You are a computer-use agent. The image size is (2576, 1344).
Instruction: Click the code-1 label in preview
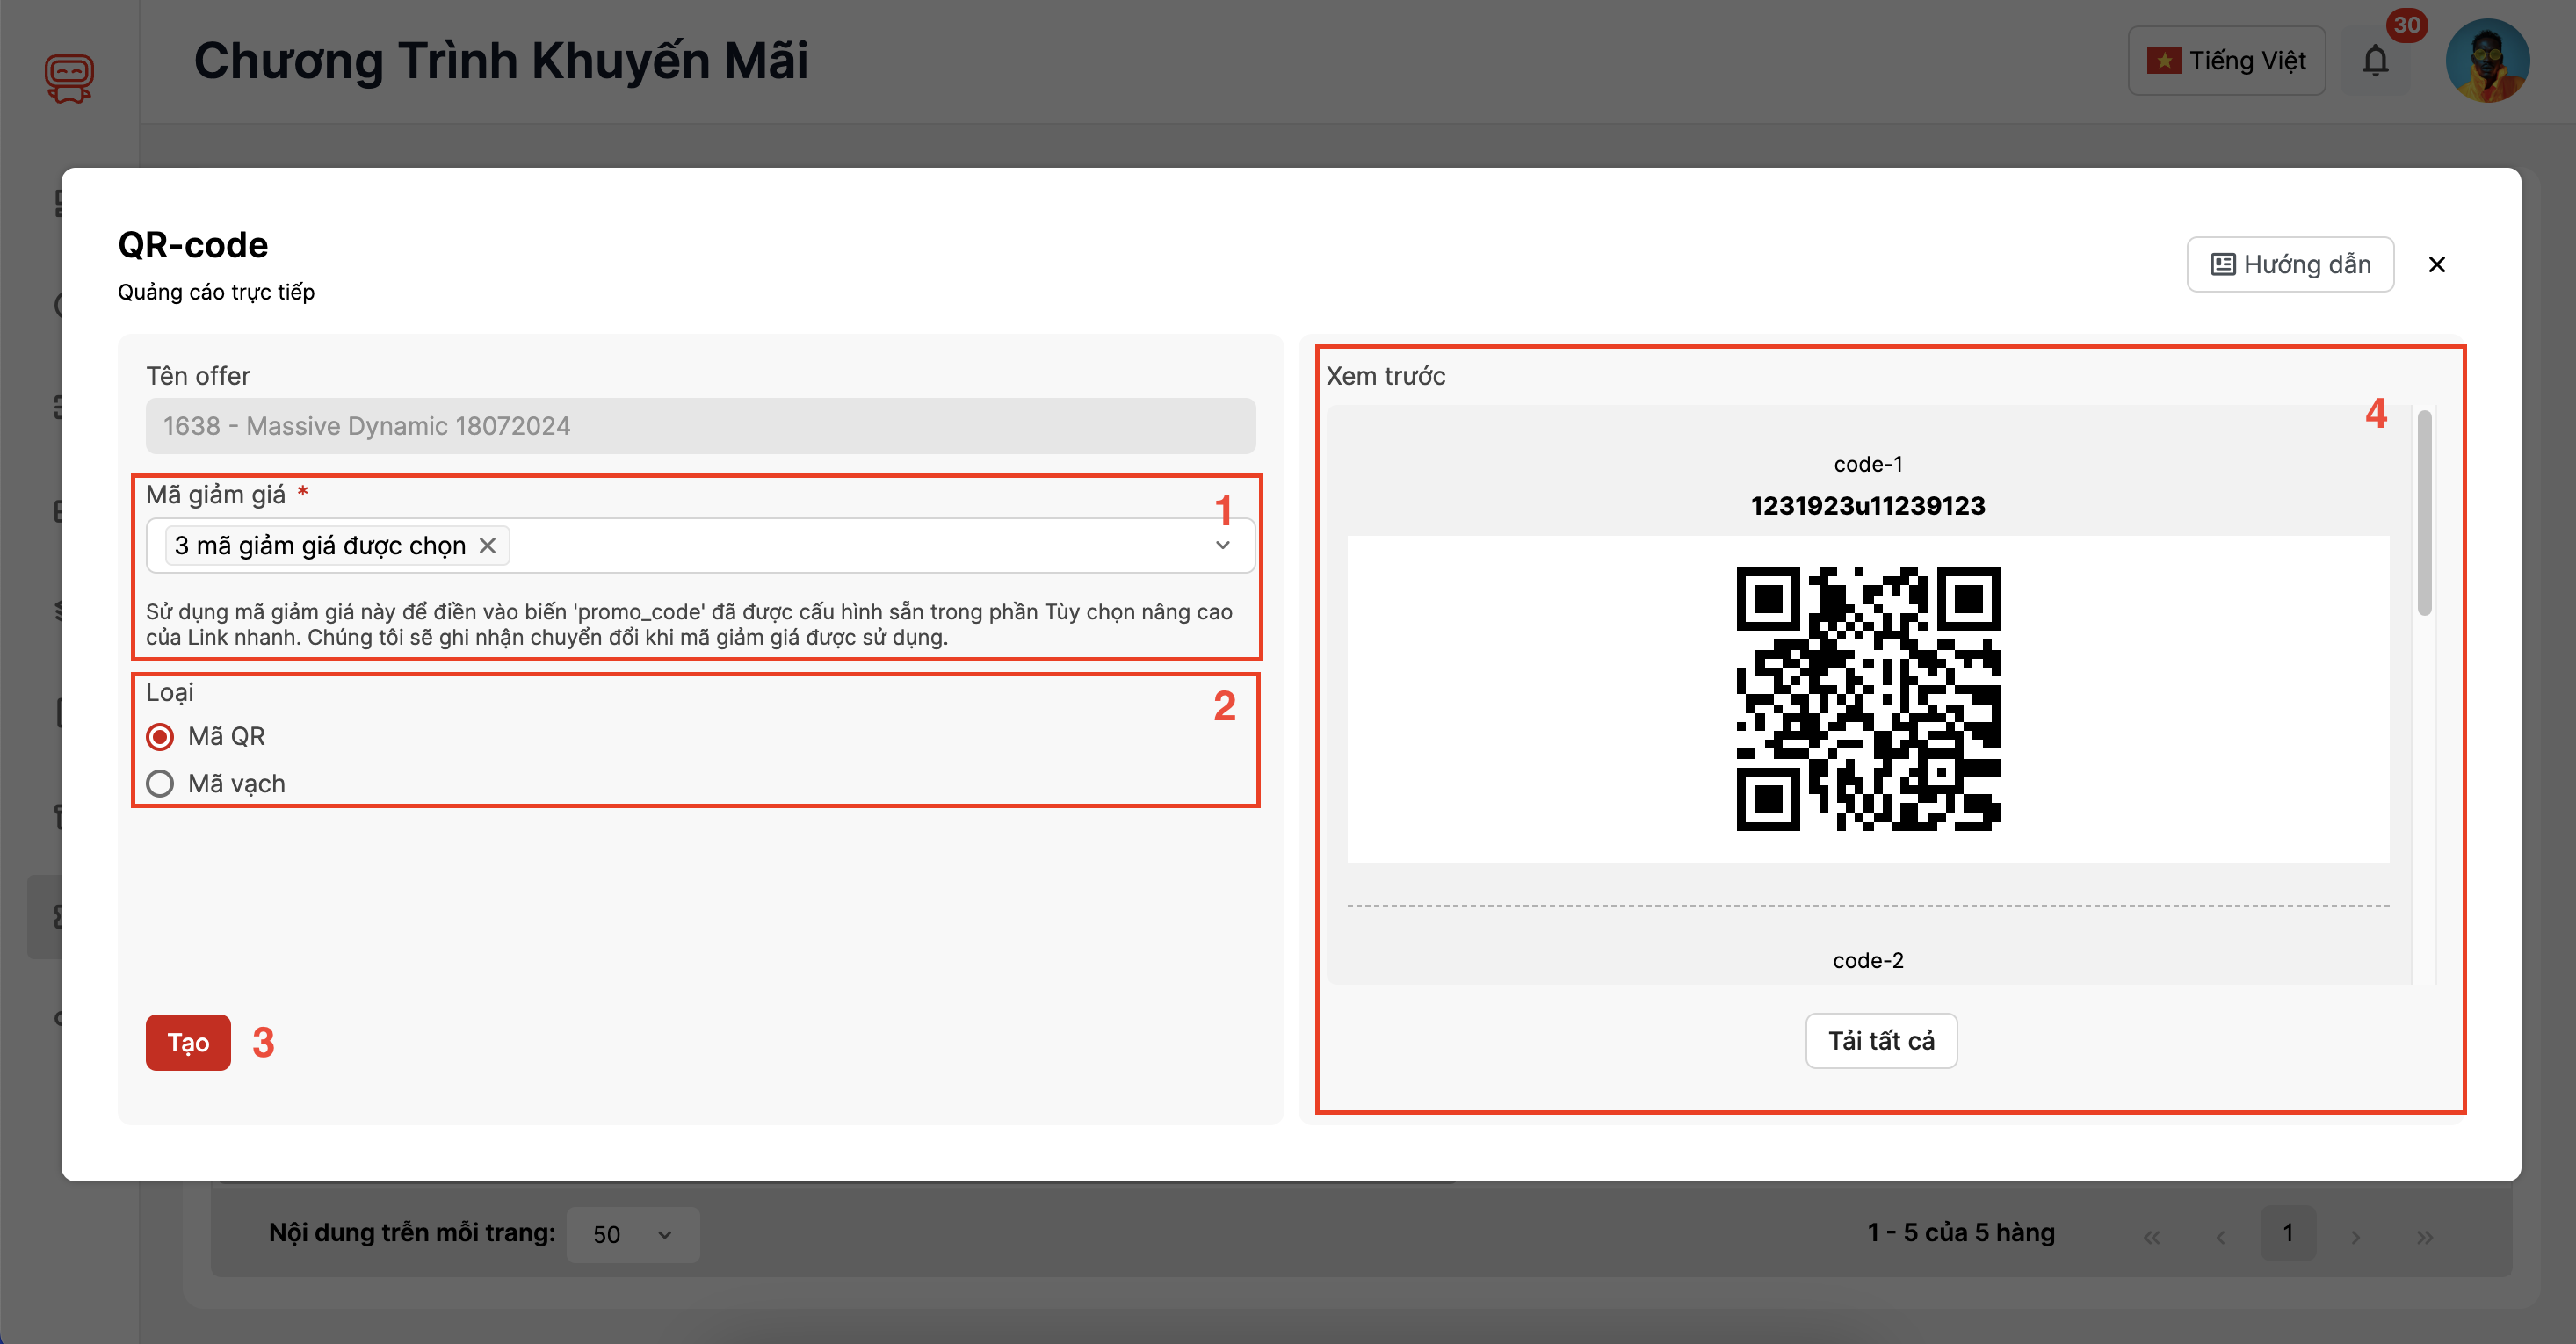tap(1867, 464)
